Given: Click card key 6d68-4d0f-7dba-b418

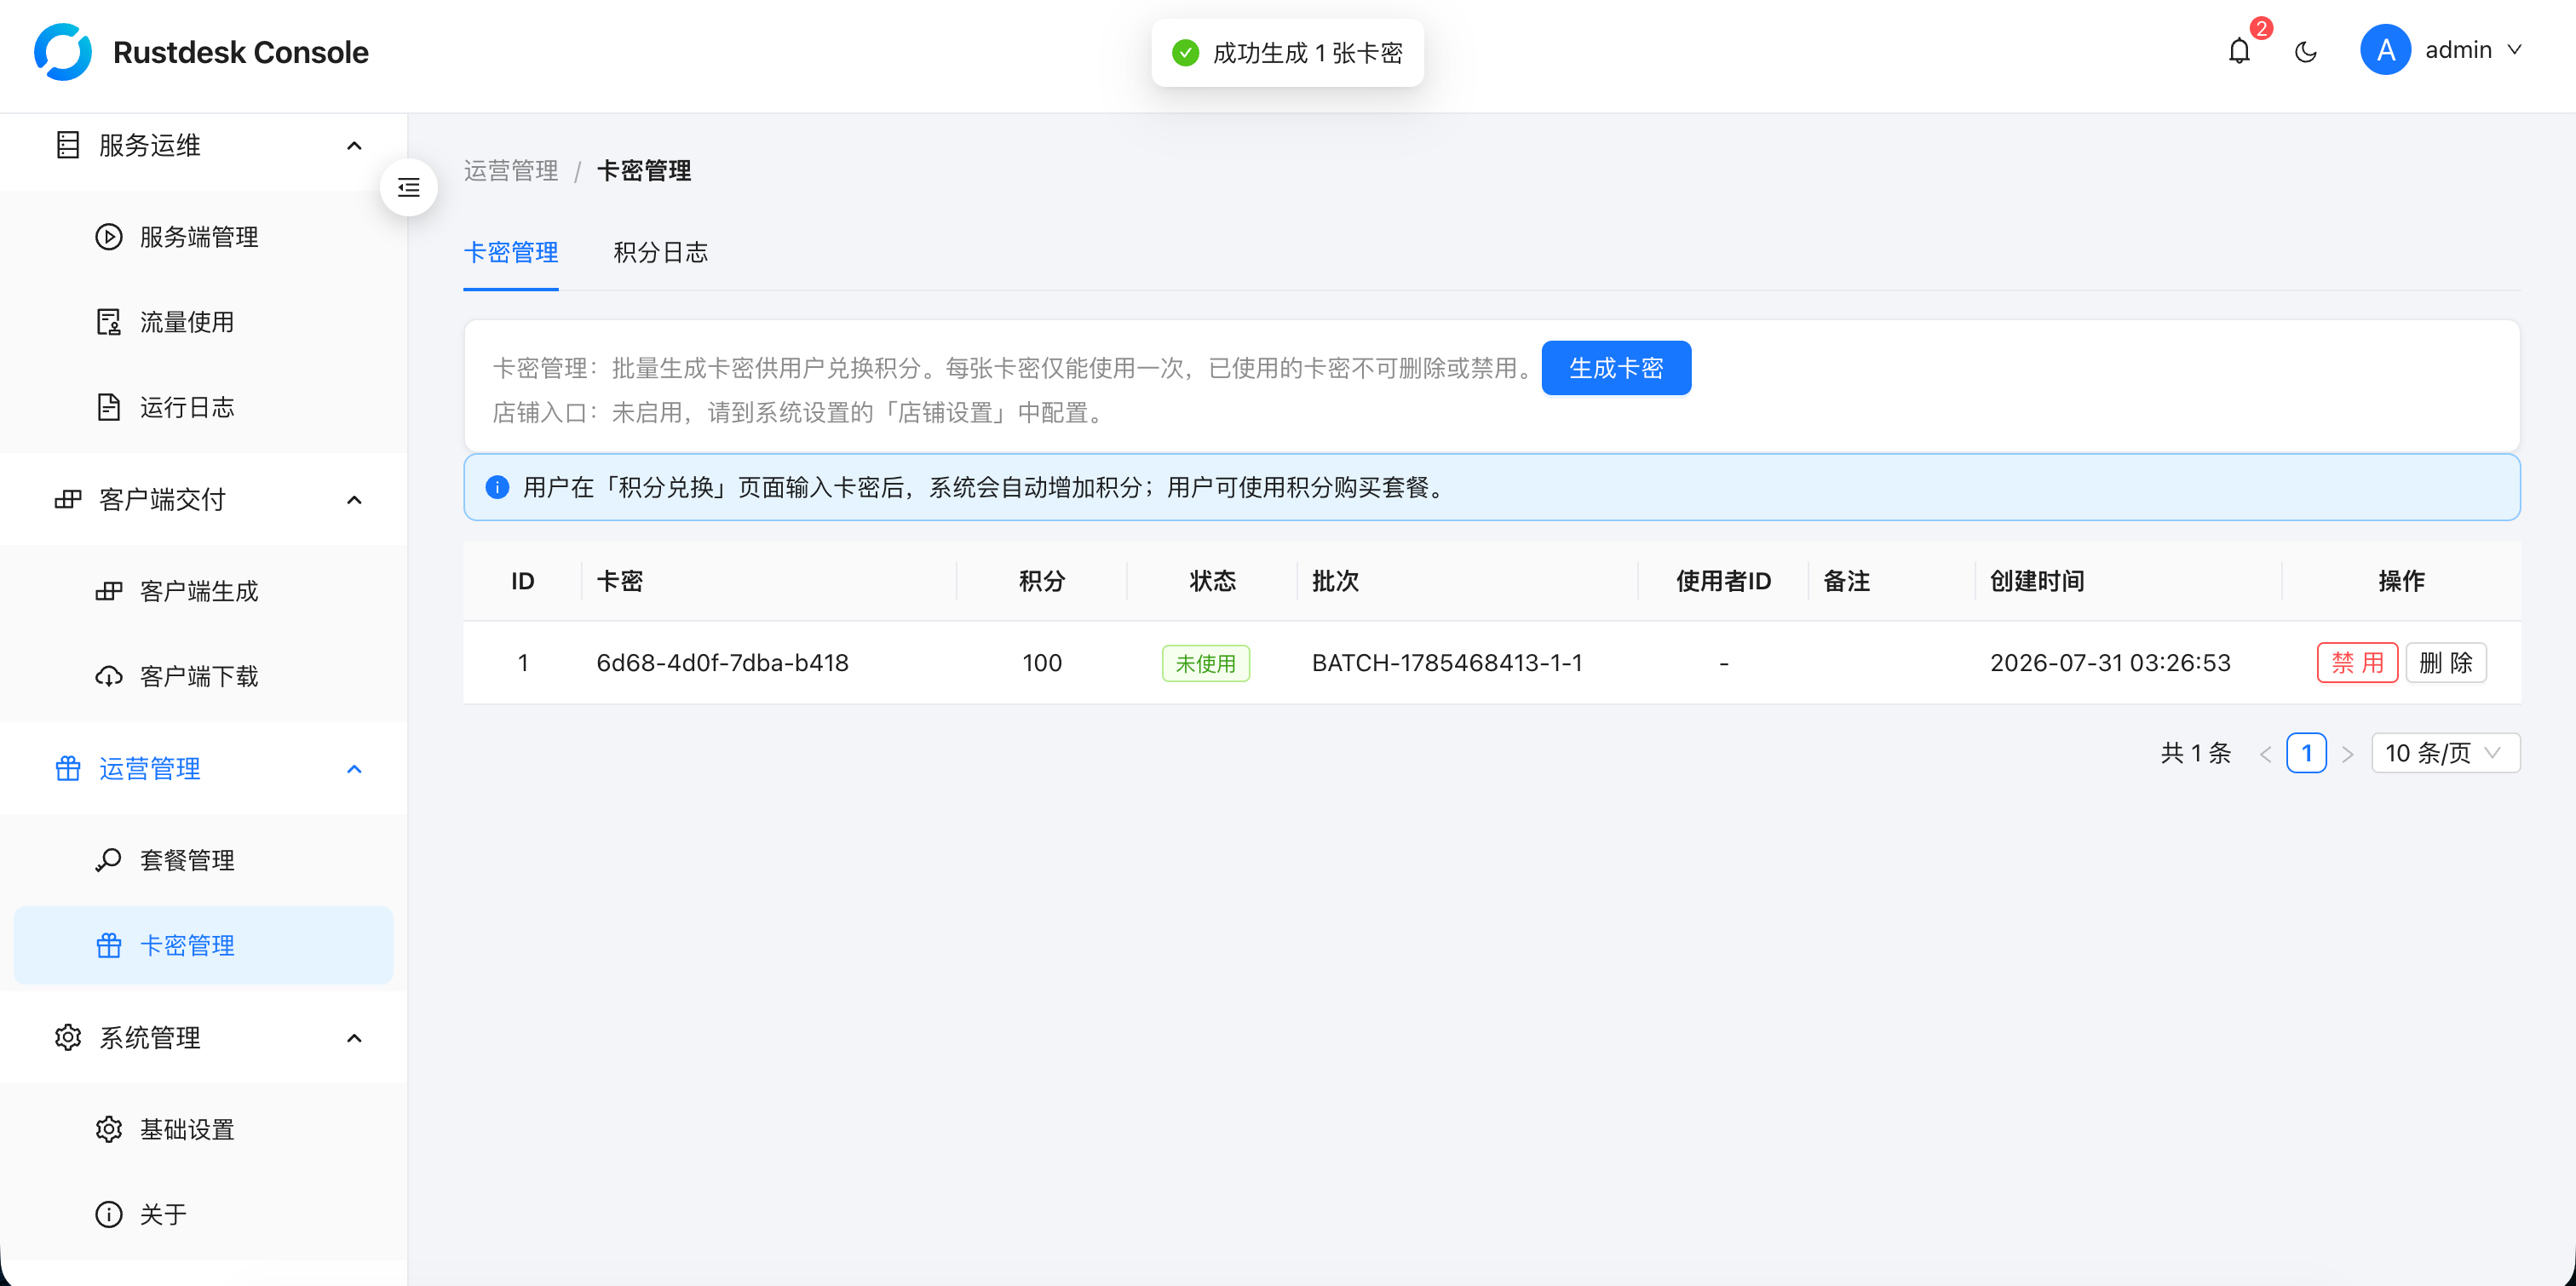Looking at the screenshot, I should pyautogui.click(x=722, y=663).
